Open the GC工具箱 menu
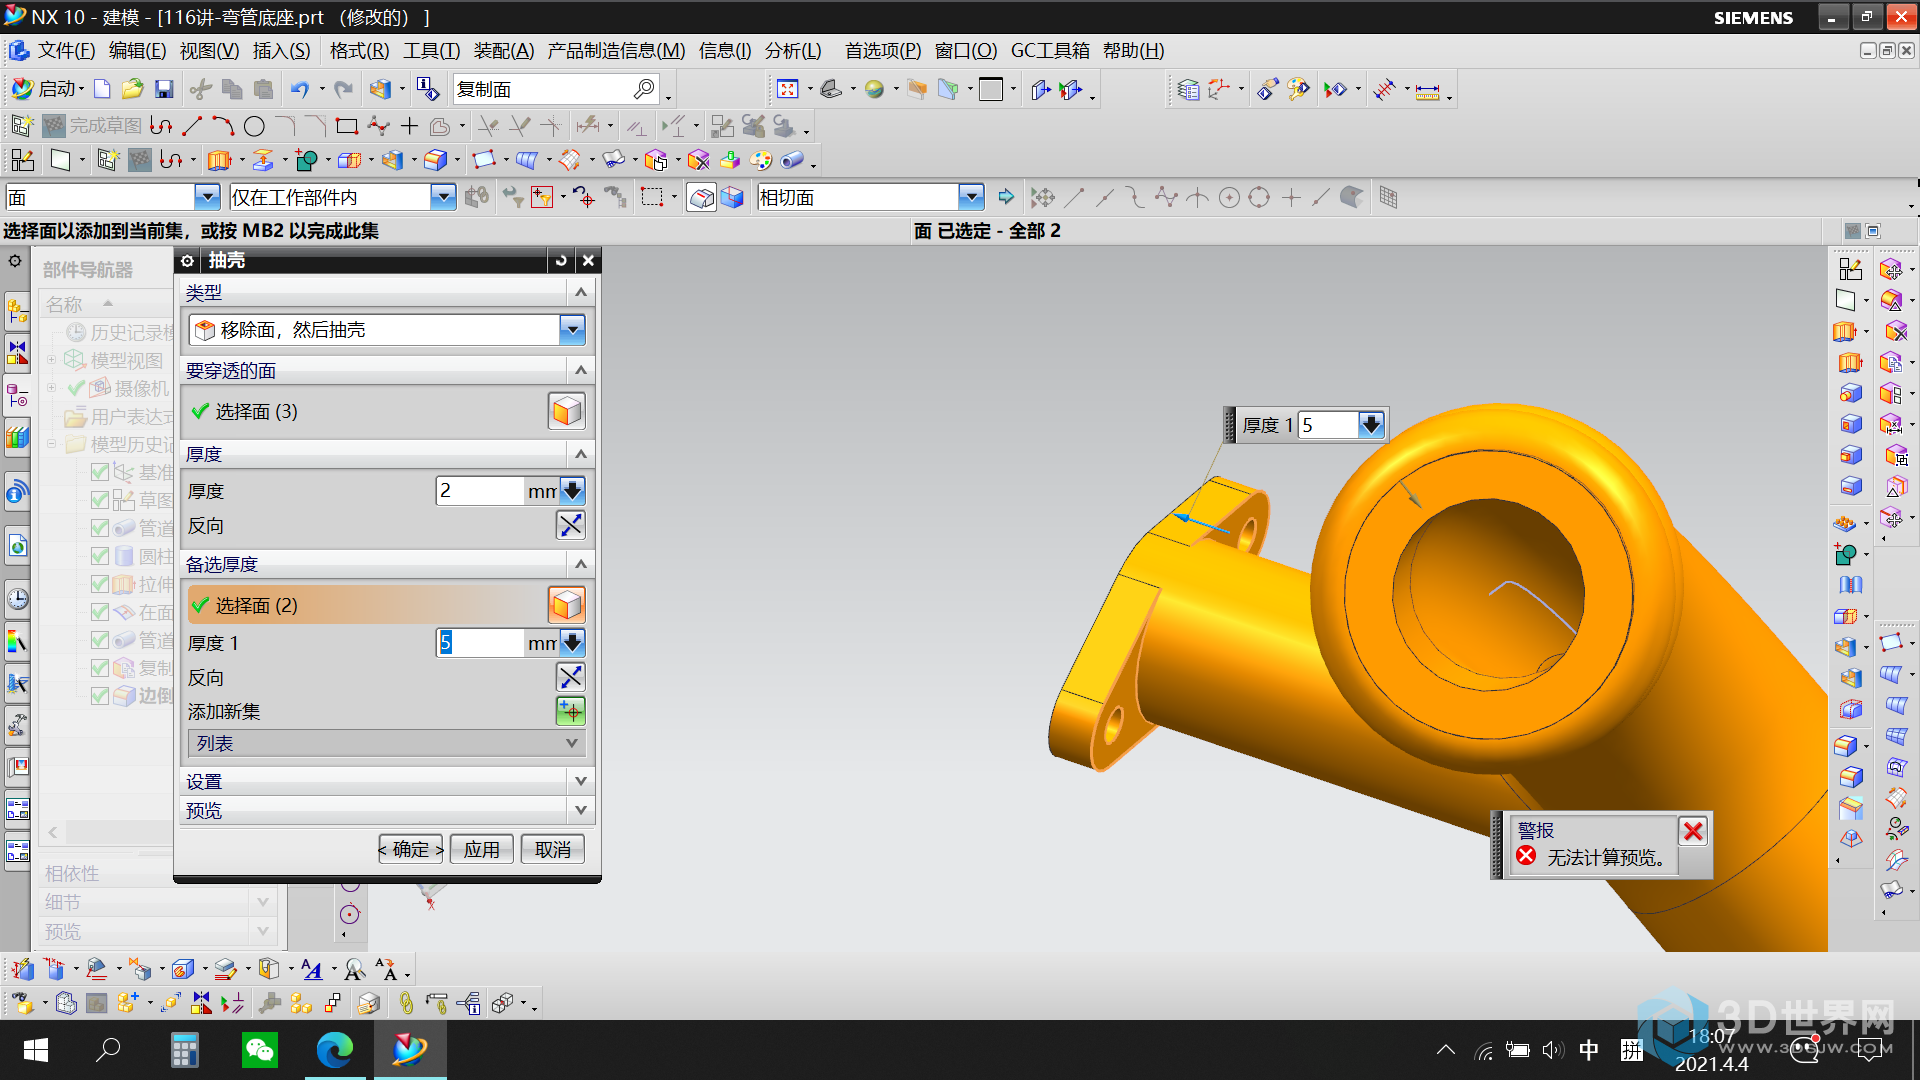Viewport: 1920px width, 1080px height. 1050,51
